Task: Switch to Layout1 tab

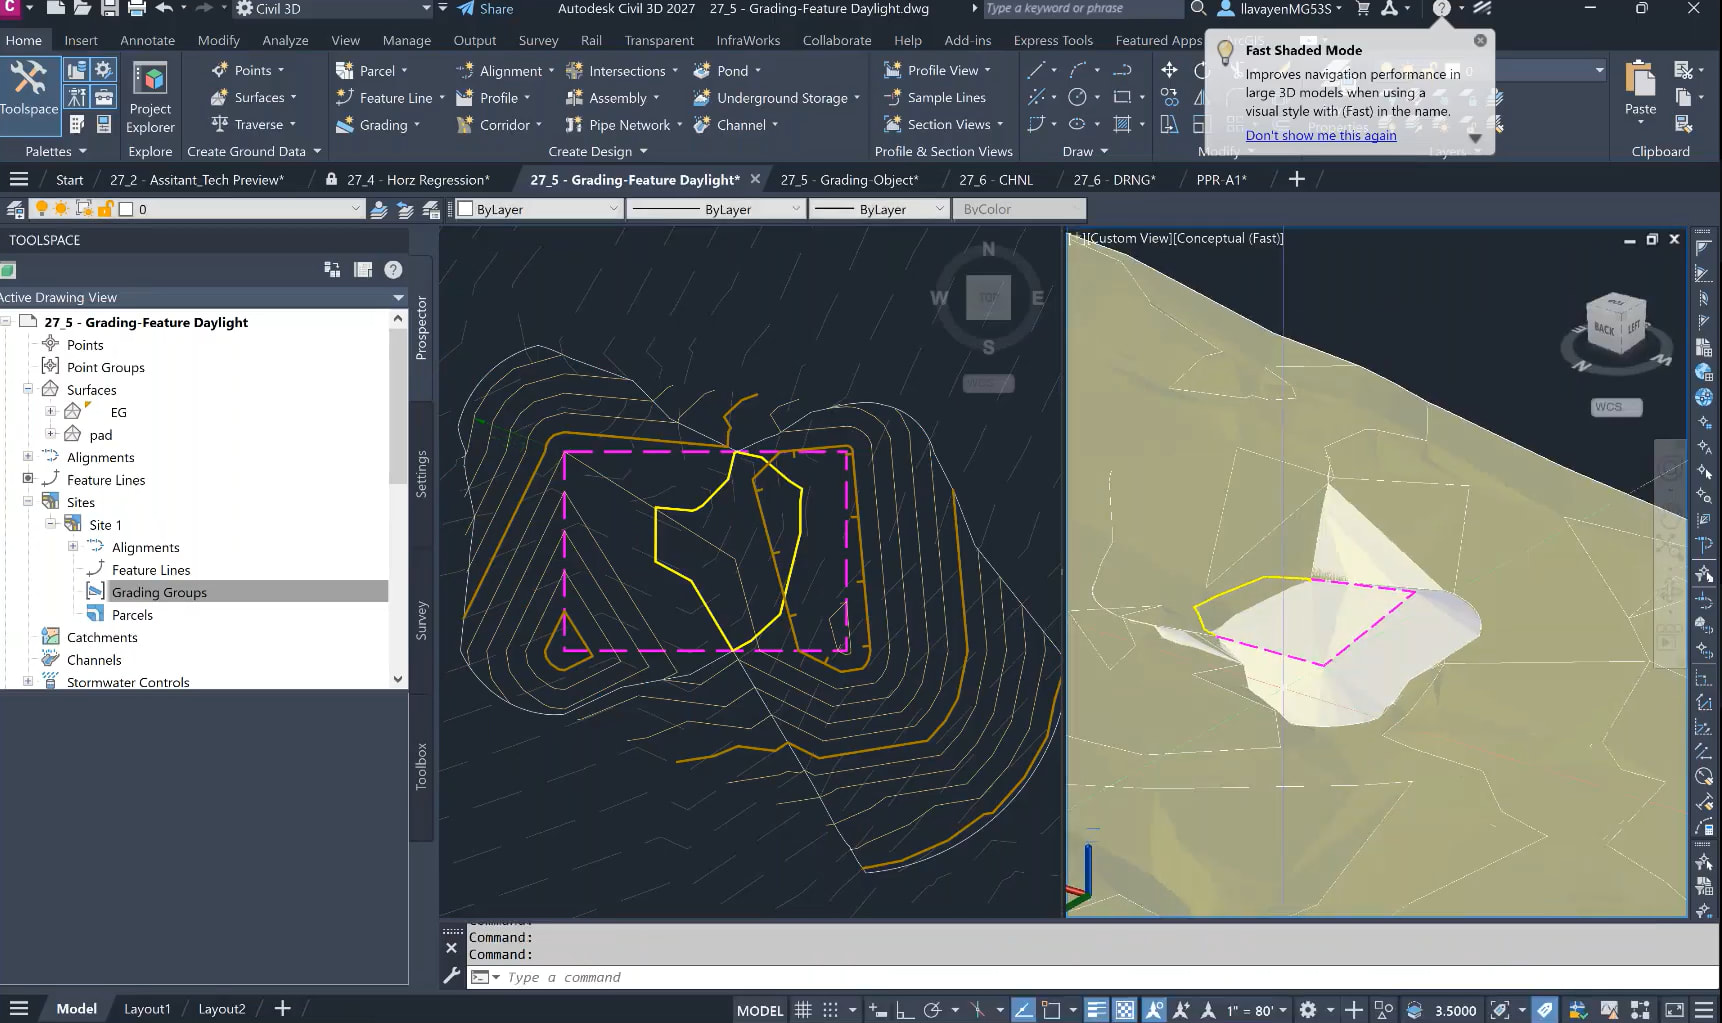Action: (147, 1009)
